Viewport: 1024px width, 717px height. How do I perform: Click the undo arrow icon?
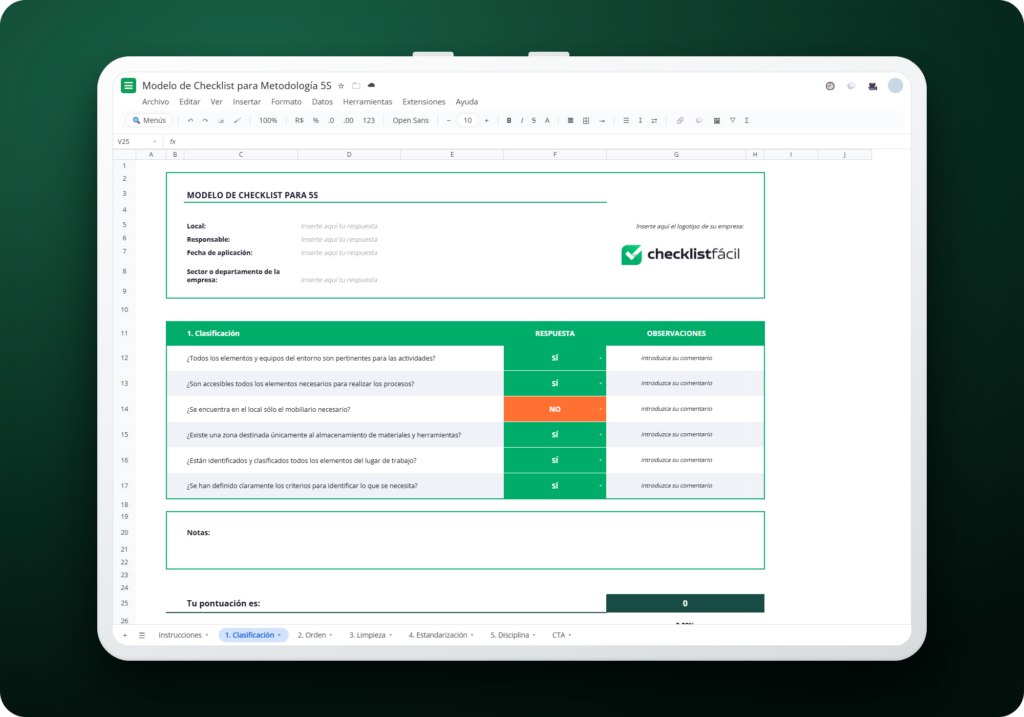191,121
